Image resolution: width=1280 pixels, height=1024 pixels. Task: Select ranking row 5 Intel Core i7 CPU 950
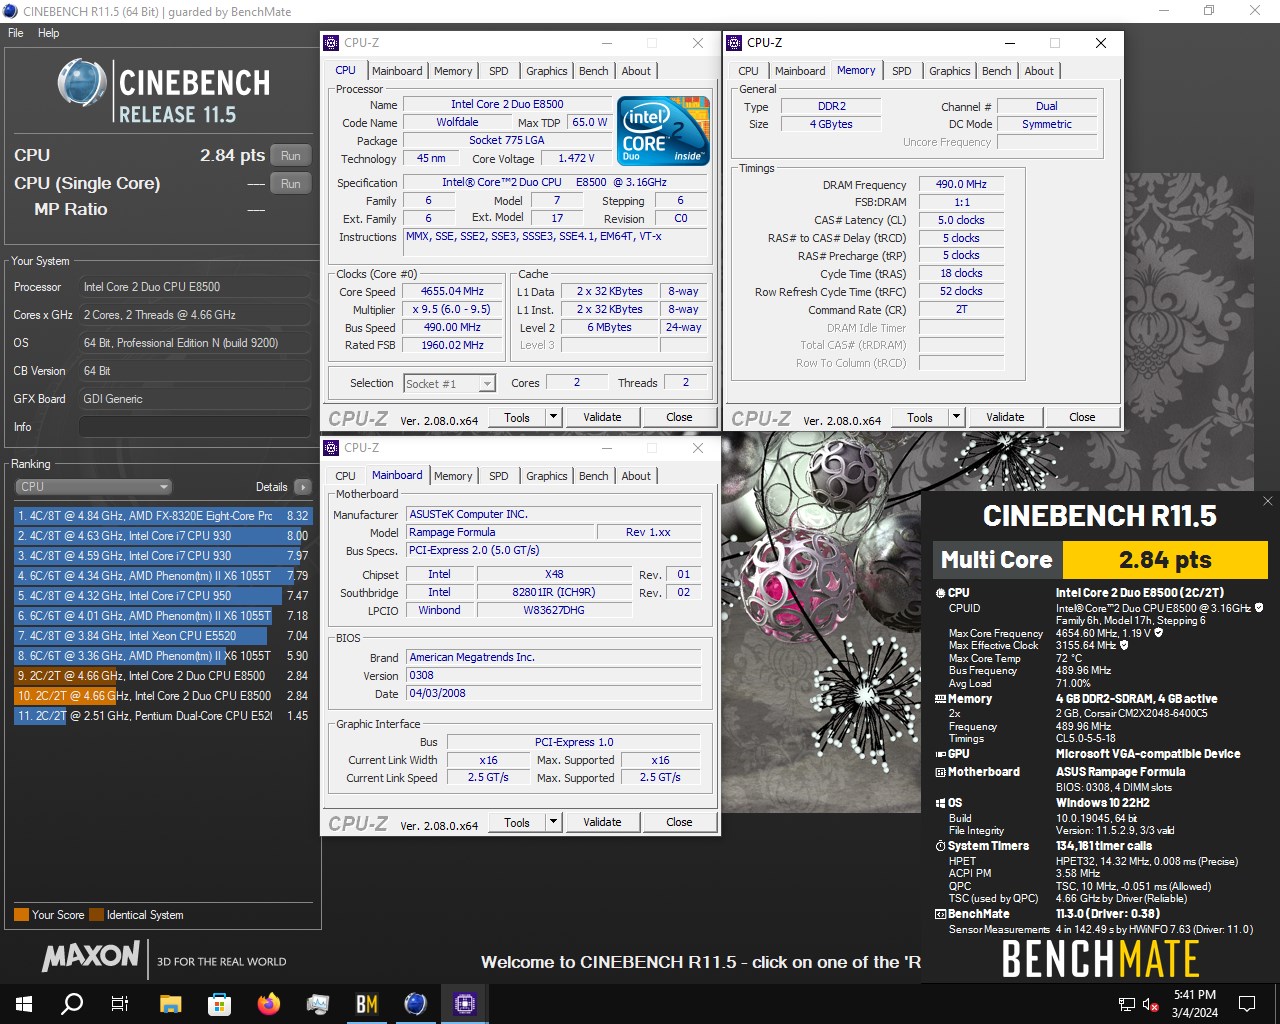(x=163, y=596)
